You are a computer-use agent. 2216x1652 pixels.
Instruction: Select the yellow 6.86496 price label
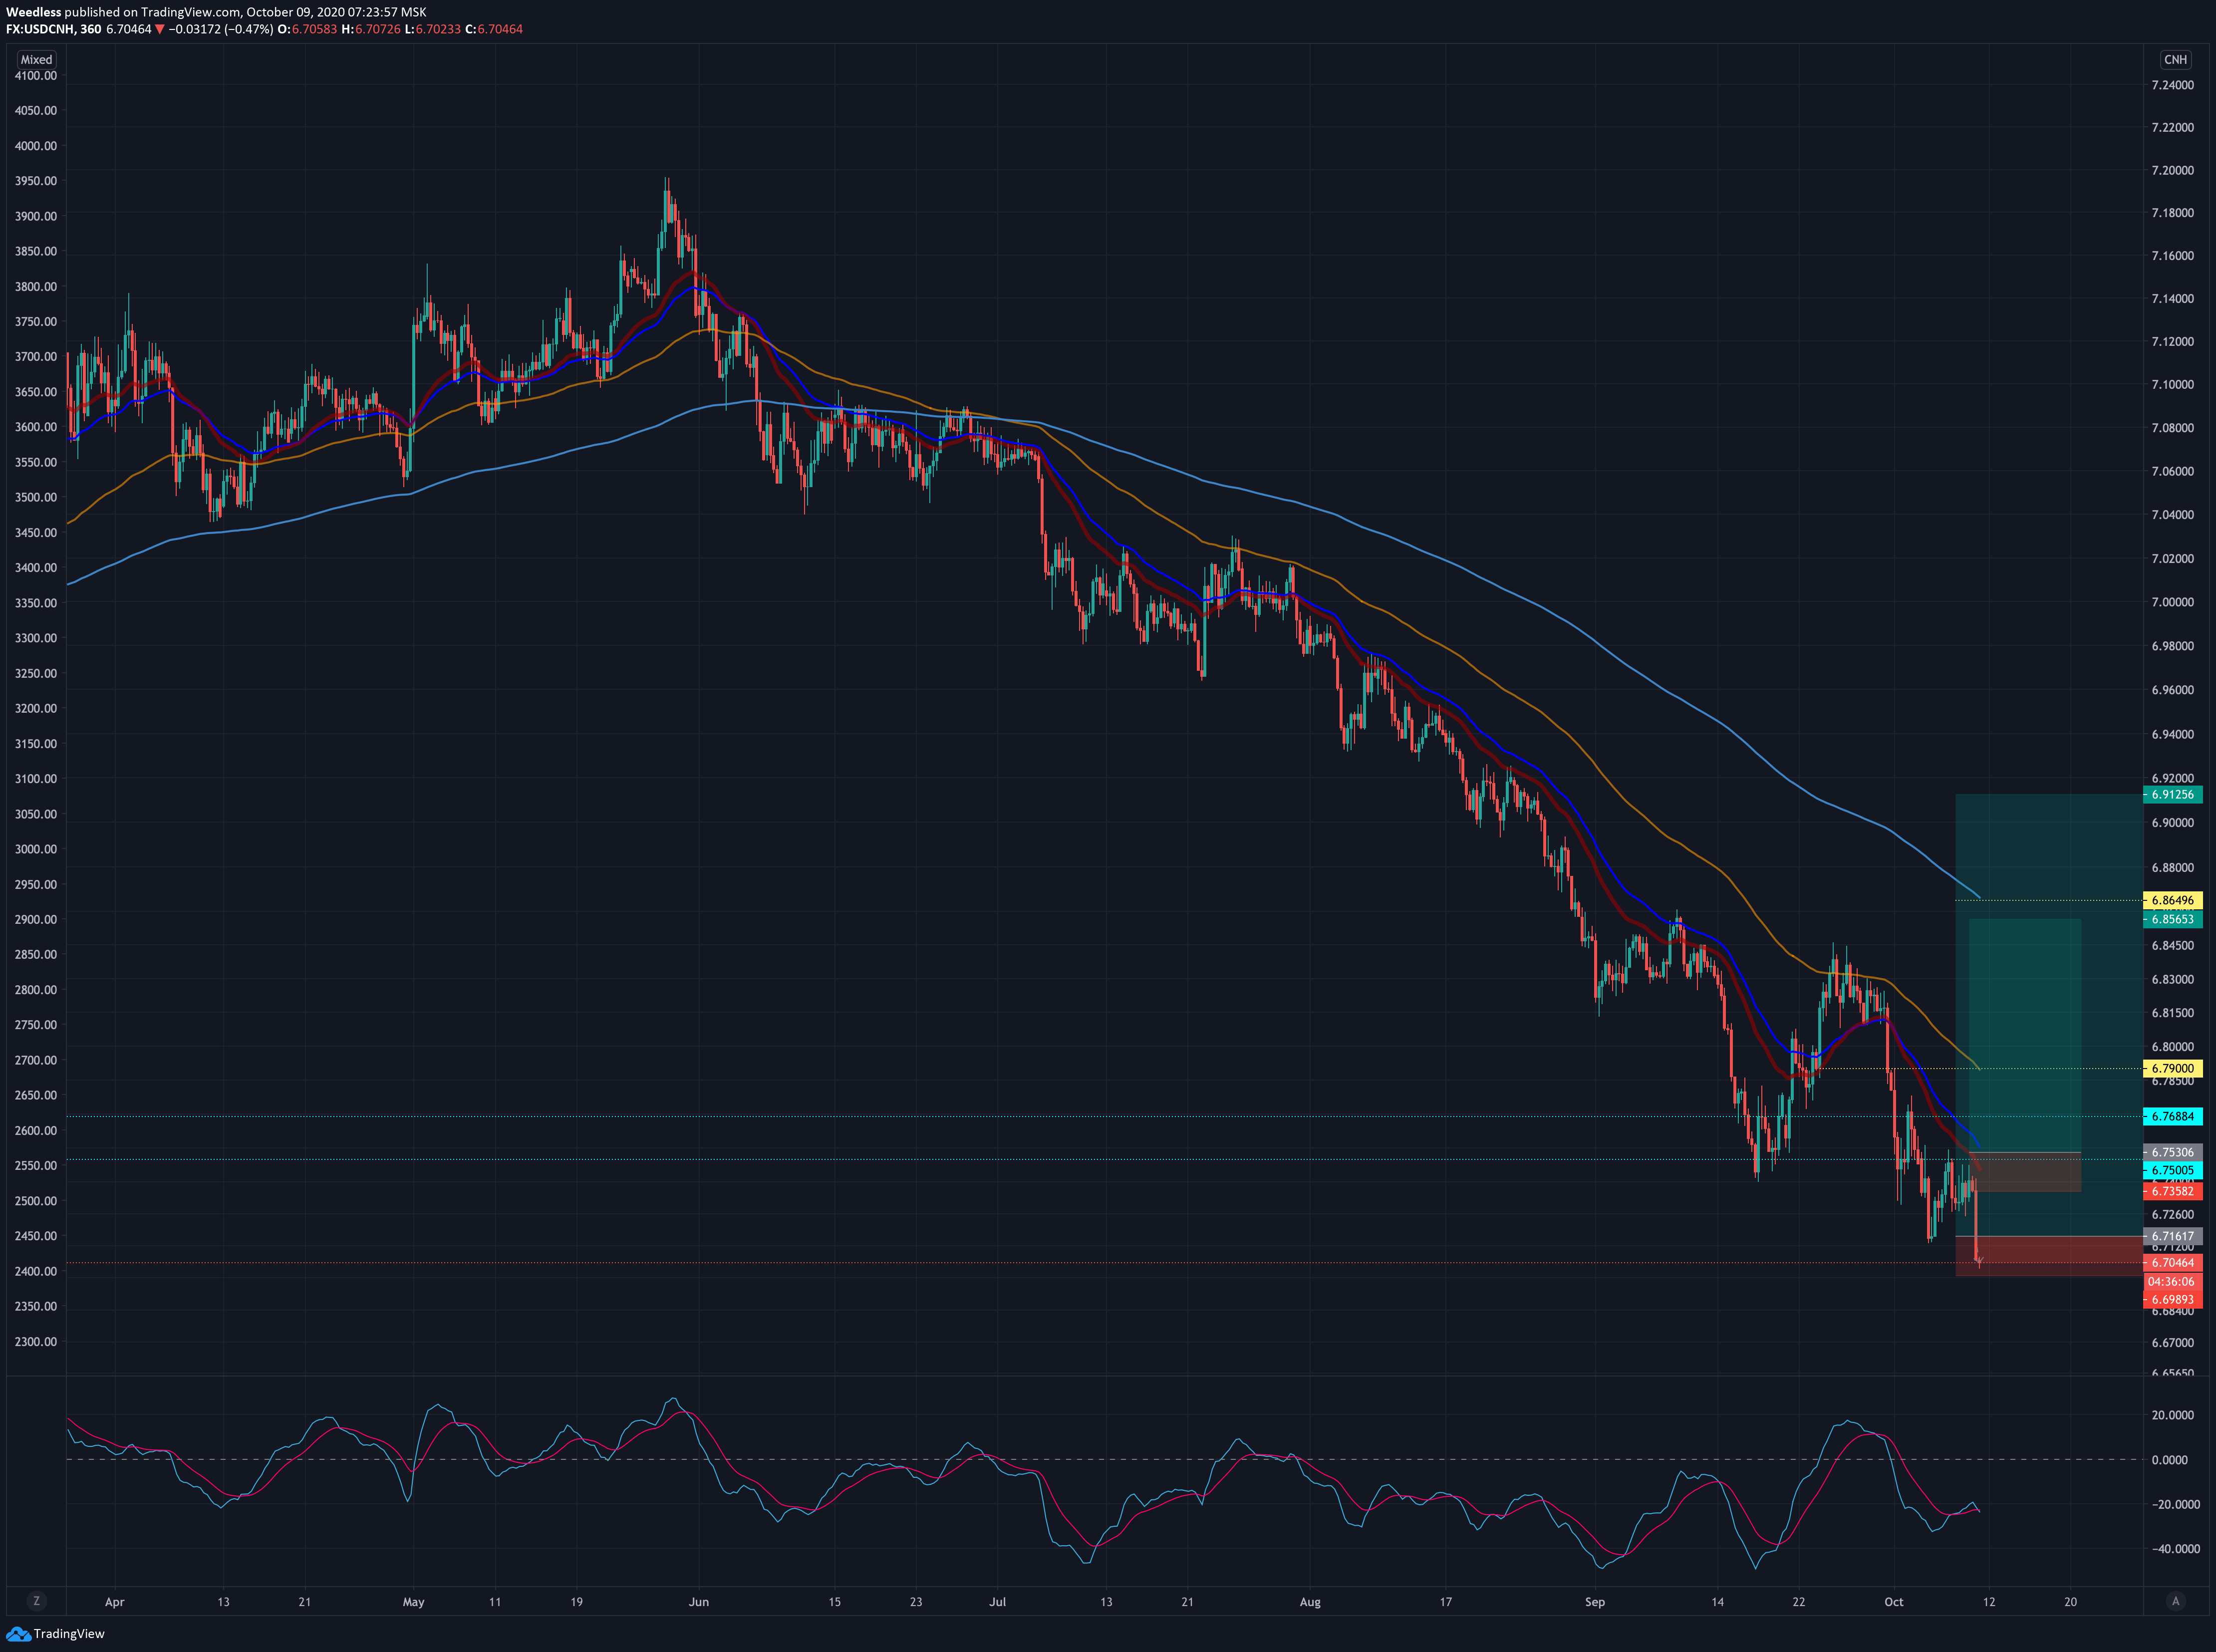tap(2172, 900)
